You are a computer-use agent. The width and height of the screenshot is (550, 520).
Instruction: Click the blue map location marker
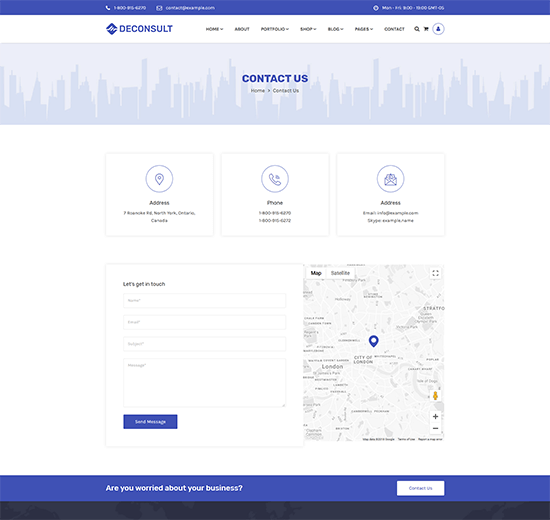click(x=374, y=341)
